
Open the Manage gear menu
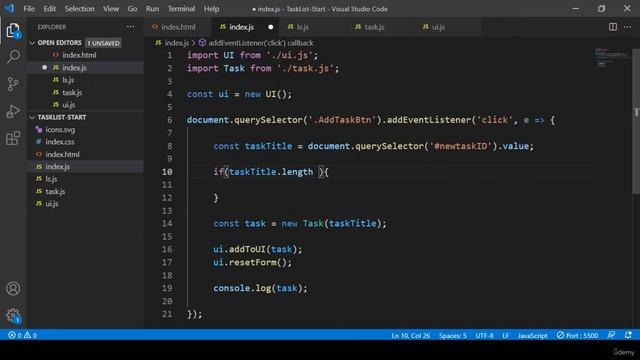click(13, 315)
